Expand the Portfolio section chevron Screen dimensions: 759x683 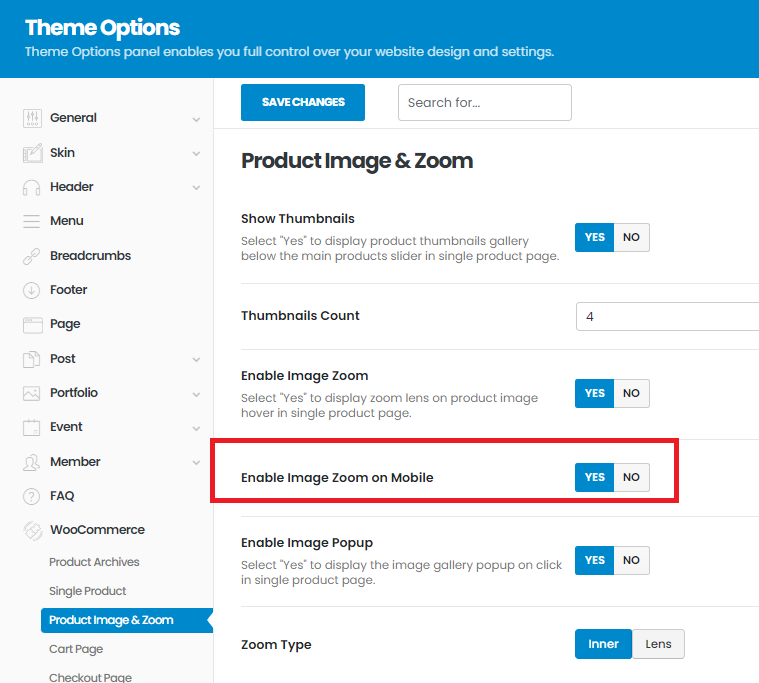pyautogui.click(x=196, y=394)
